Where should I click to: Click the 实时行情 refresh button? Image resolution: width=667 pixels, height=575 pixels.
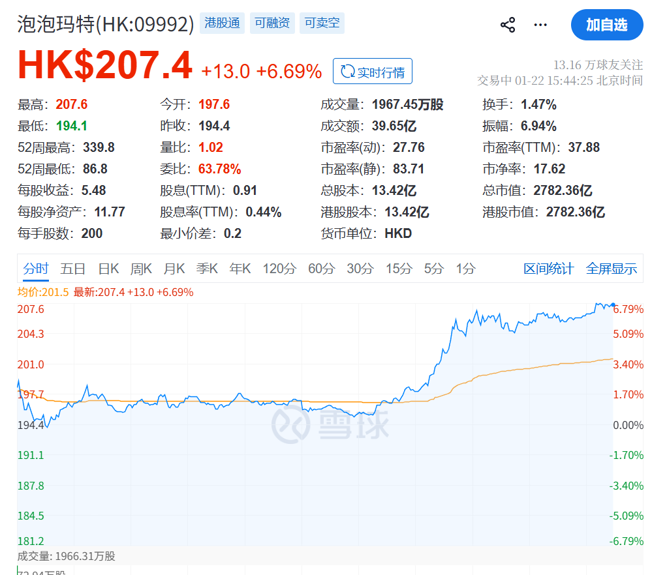(372, 71)
